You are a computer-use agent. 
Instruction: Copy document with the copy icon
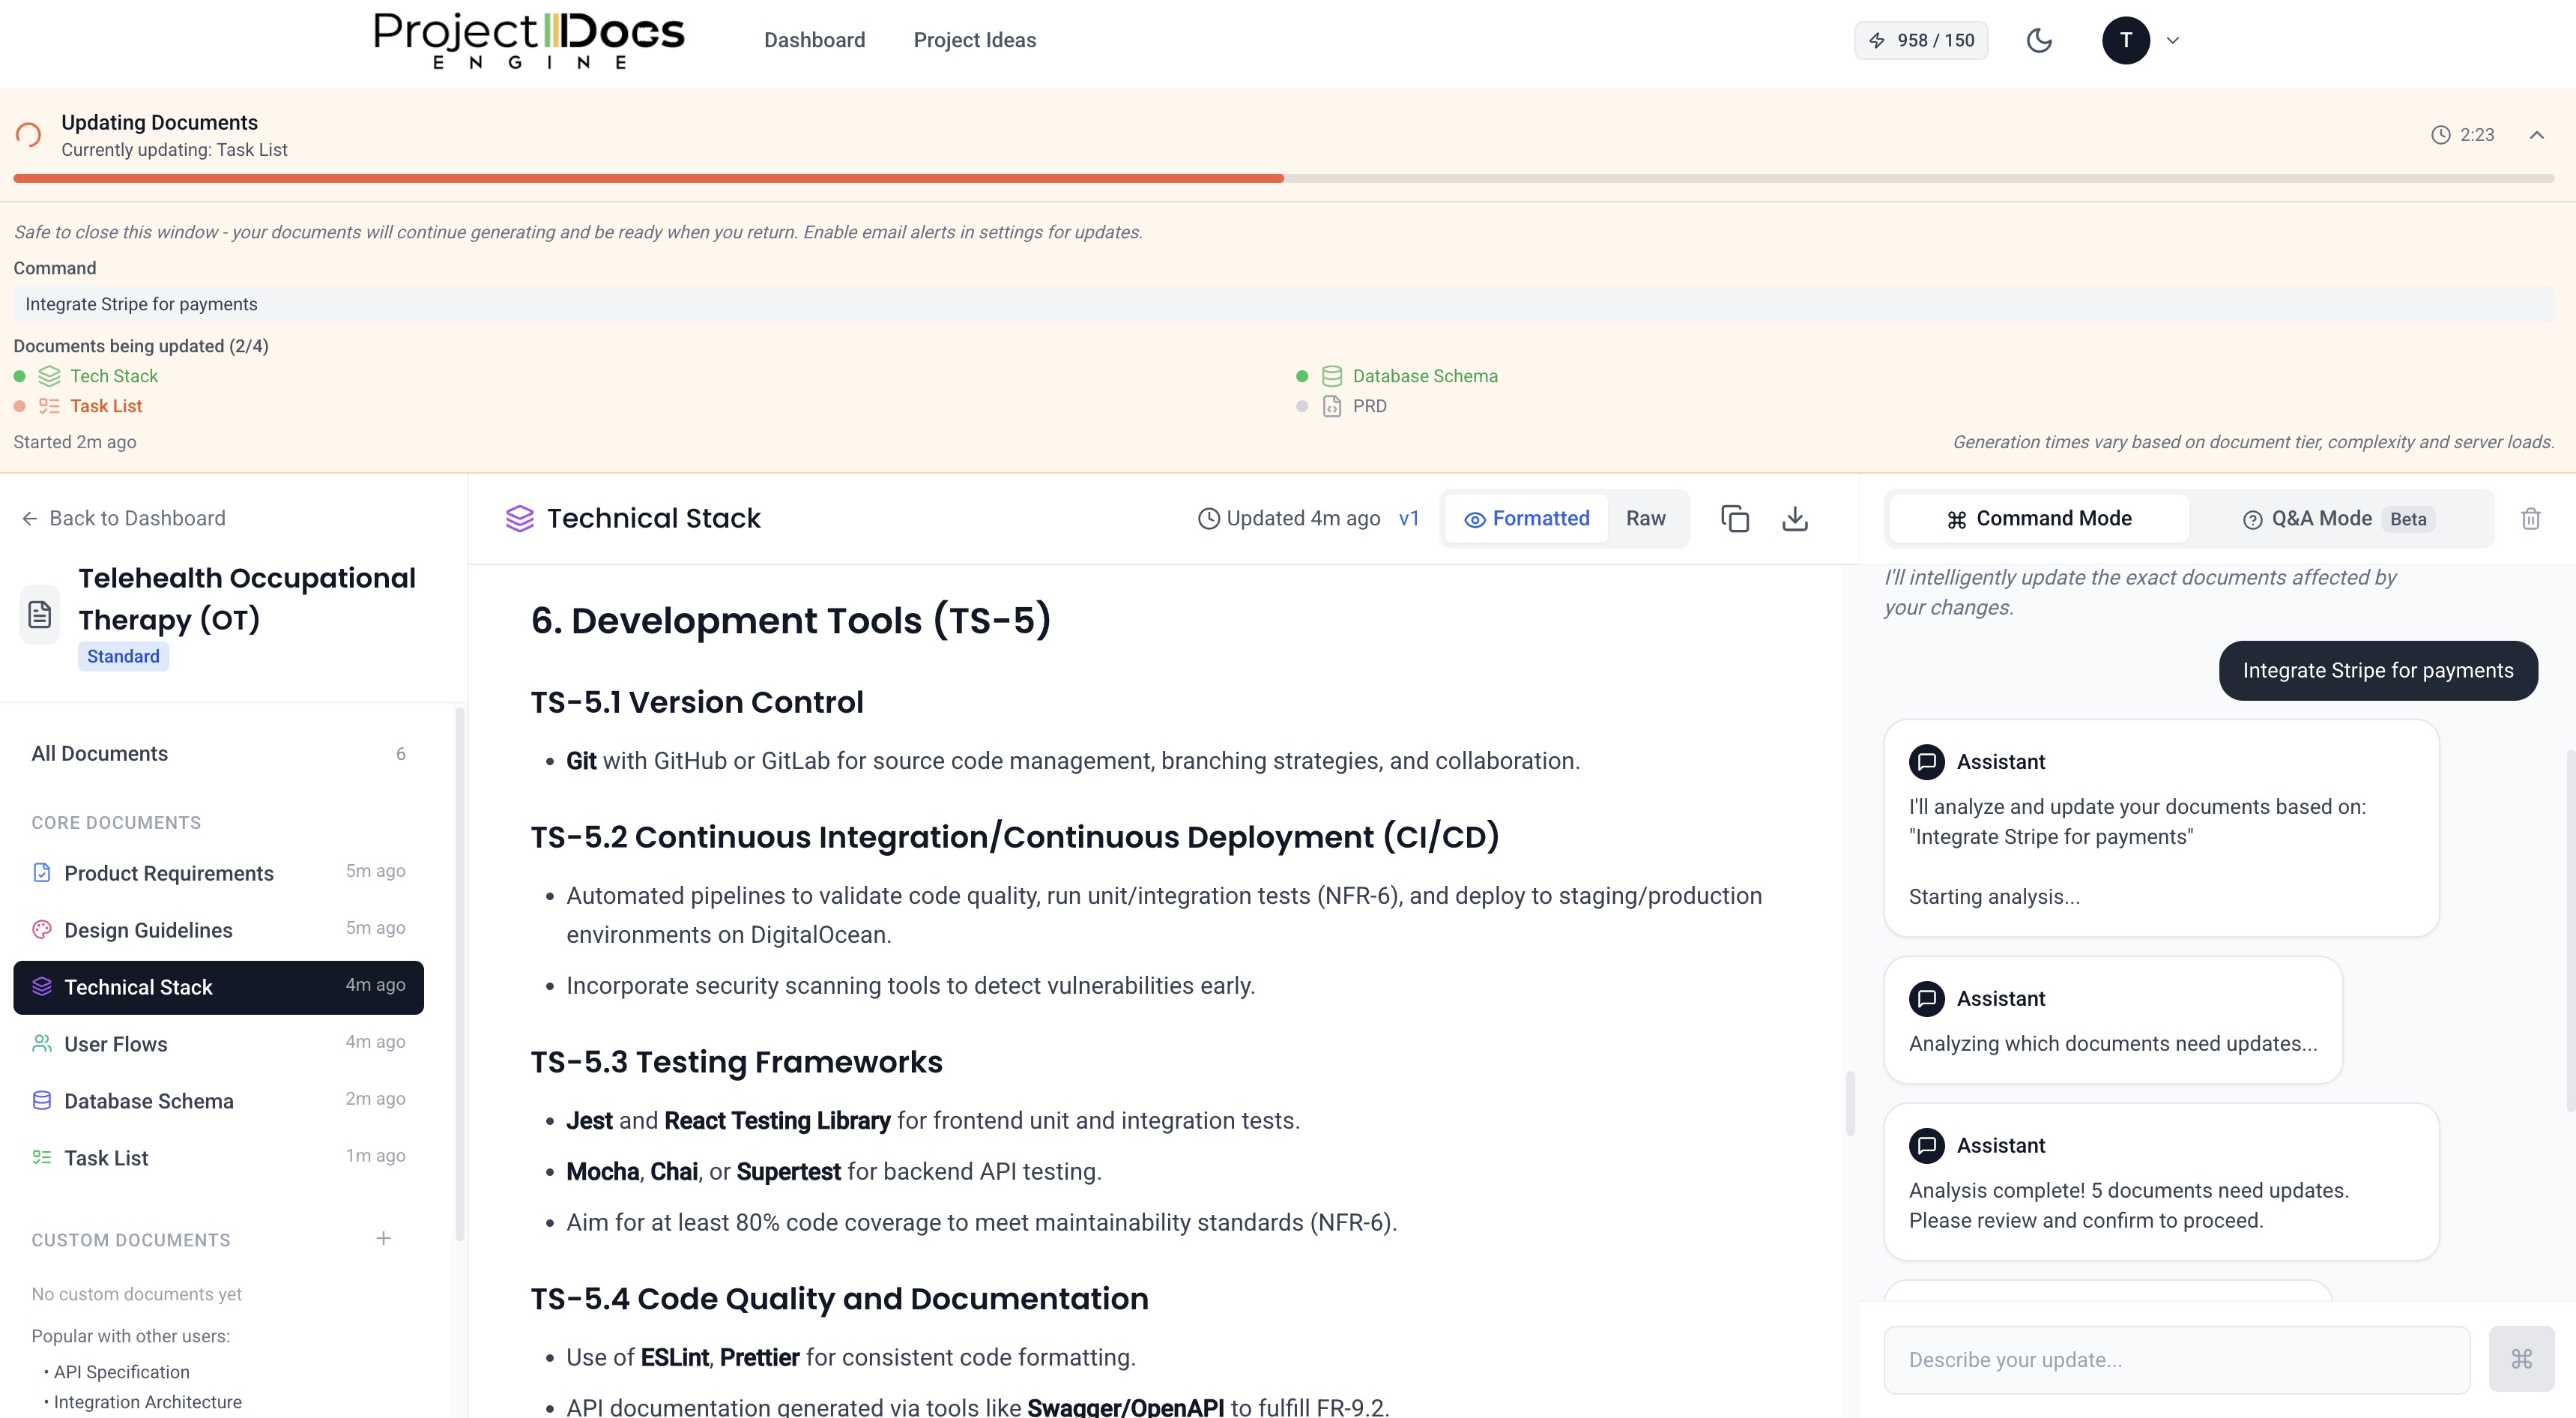[1734, 519]
